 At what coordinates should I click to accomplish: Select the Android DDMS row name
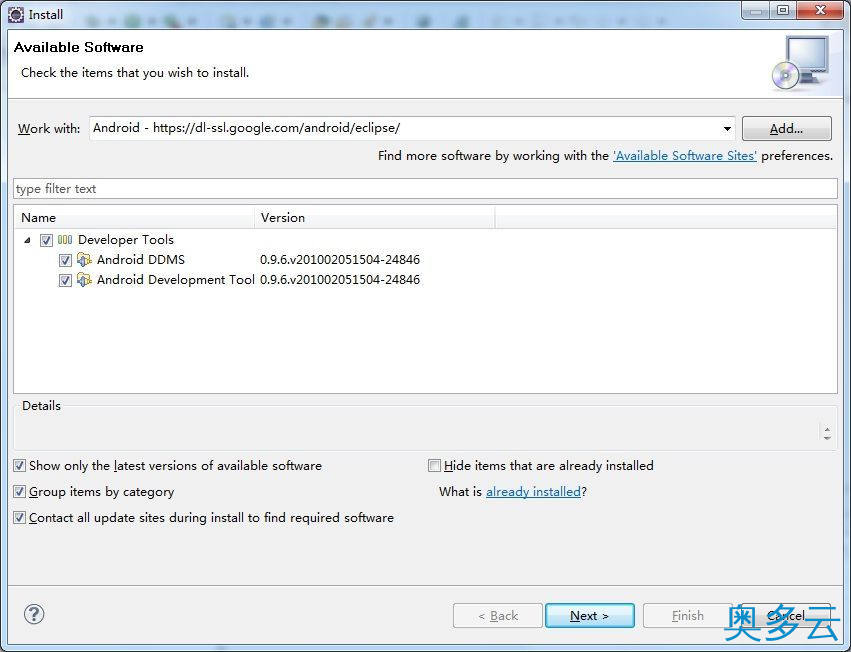coord(141,260)
